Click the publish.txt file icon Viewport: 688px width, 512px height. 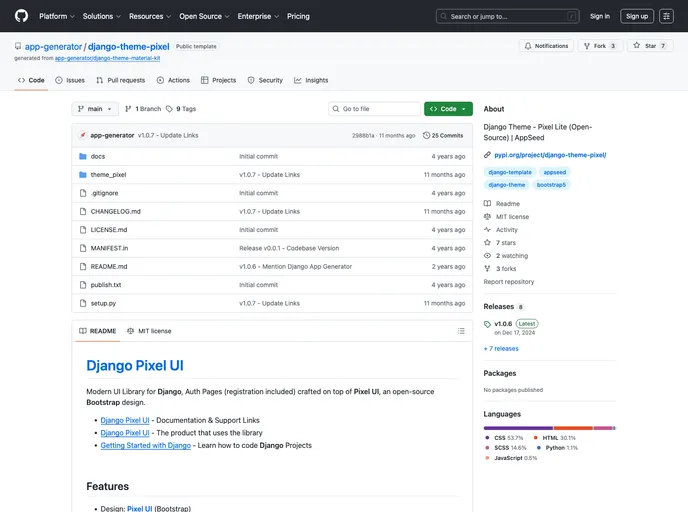point(83,285)
